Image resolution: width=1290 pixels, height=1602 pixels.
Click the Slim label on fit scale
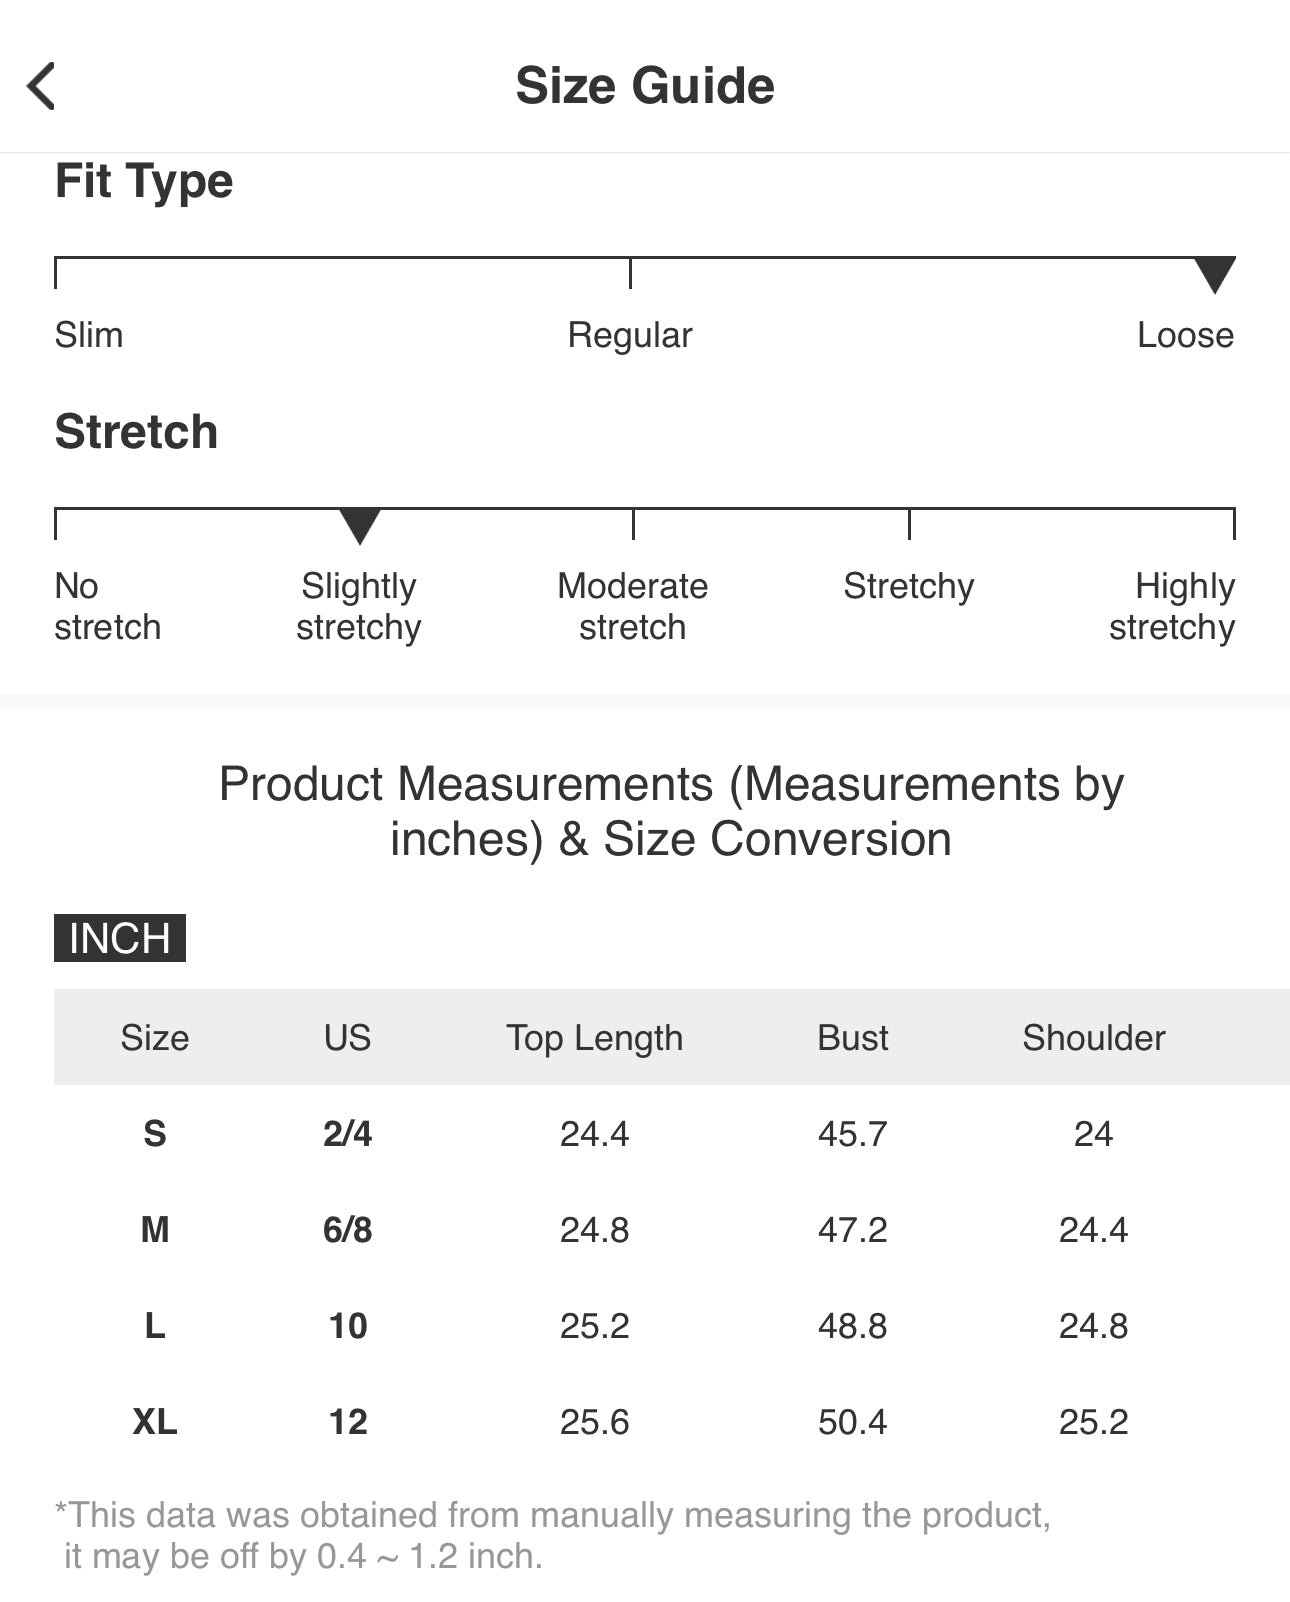89,335
